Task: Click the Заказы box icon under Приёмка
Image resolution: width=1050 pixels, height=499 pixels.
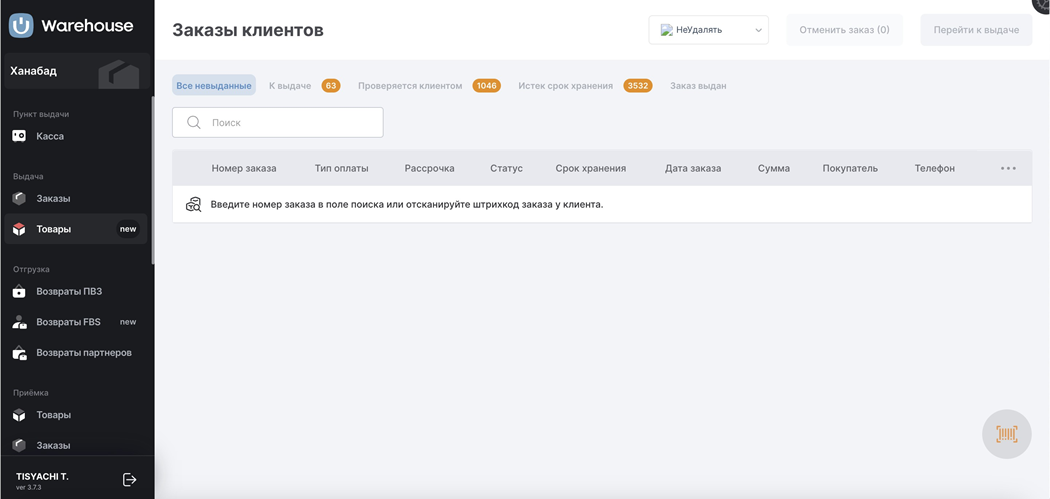Action: pos(19,445)
